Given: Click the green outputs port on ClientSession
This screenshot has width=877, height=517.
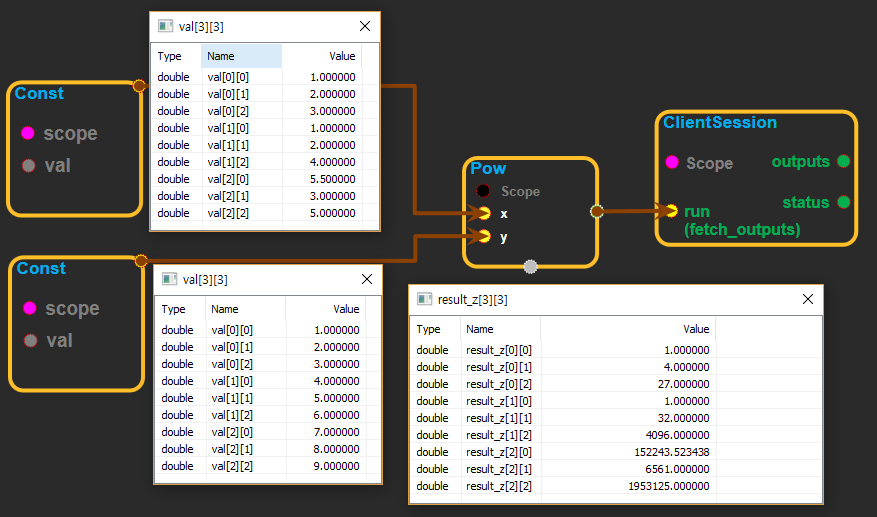Looking at the screenshot, I should coord(843,161).
